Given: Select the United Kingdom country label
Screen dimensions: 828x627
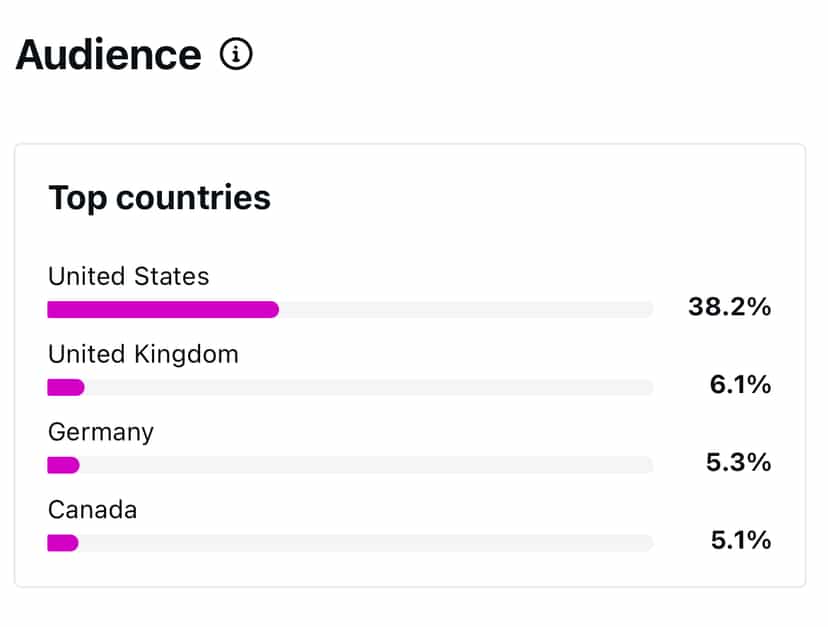Looking at the screenshot, I should [143, 354].
